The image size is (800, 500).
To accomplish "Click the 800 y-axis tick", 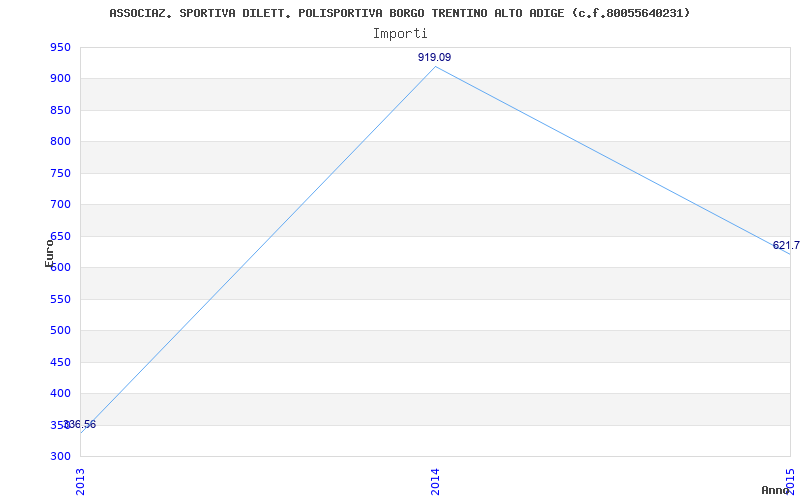I will 60,142.
